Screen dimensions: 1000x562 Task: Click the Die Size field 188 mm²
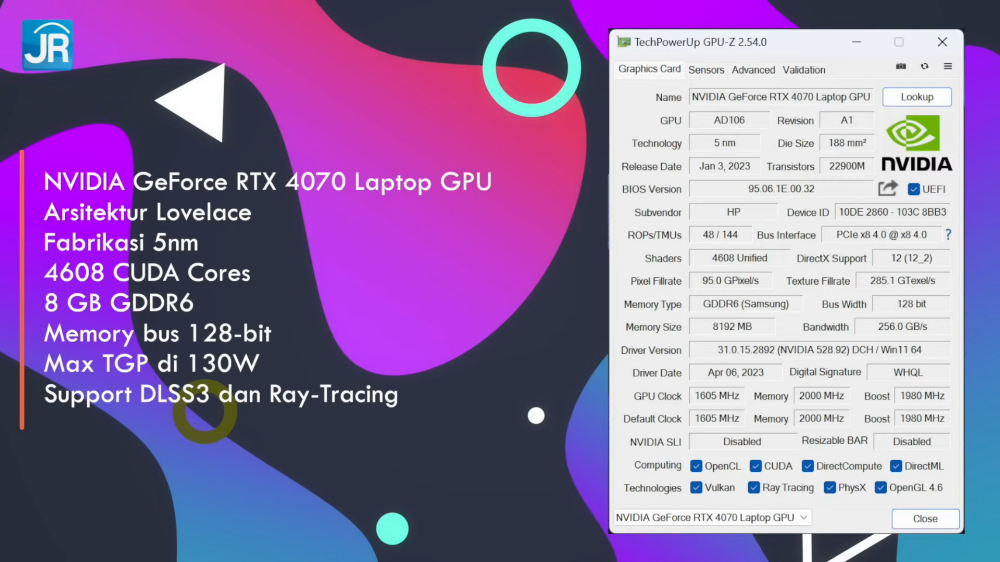pyautogui.click(x=846, y=143)
